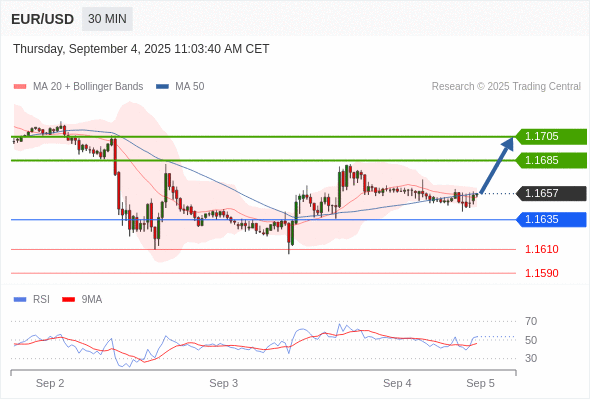
Task: Select the MA 20 + Bollinger Bands legend label
Action: click(x=88, y=87)
